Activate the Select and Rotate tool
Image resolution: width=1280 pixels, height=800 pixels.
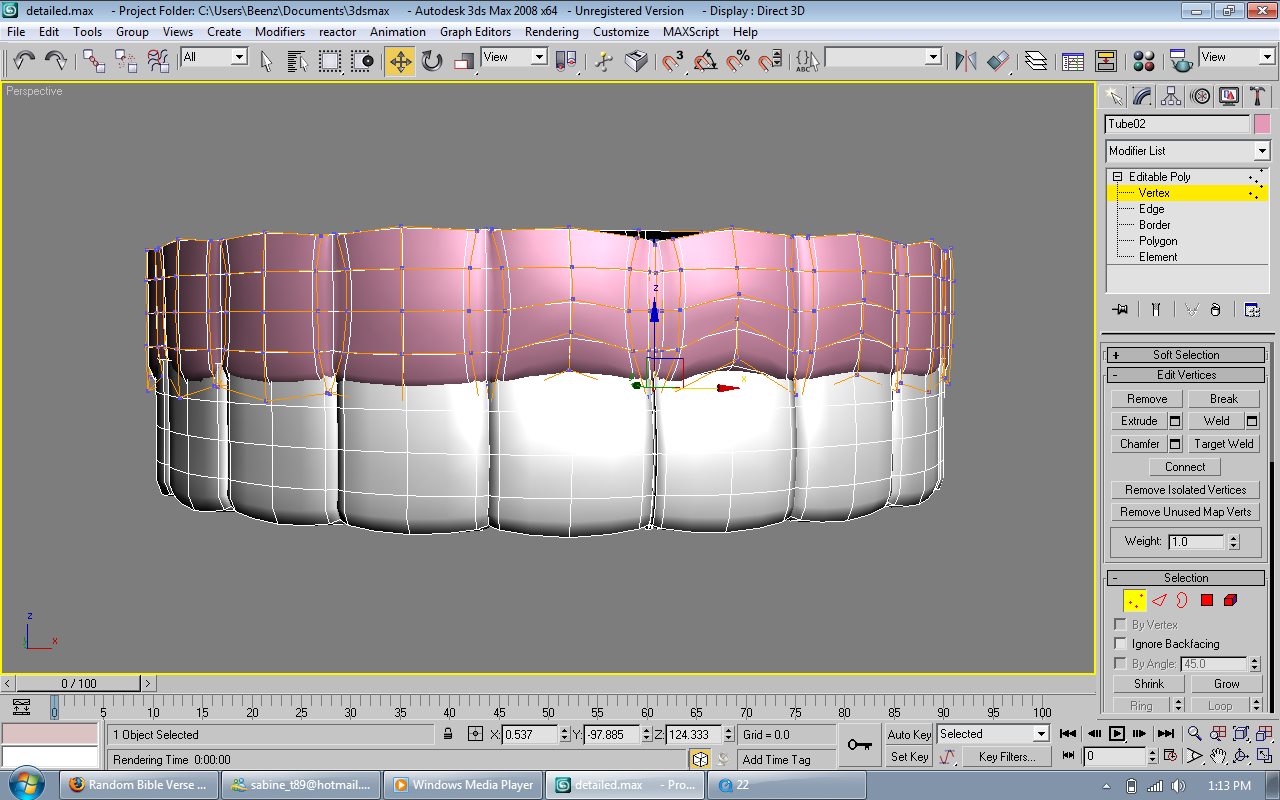[x=432, y=61]
